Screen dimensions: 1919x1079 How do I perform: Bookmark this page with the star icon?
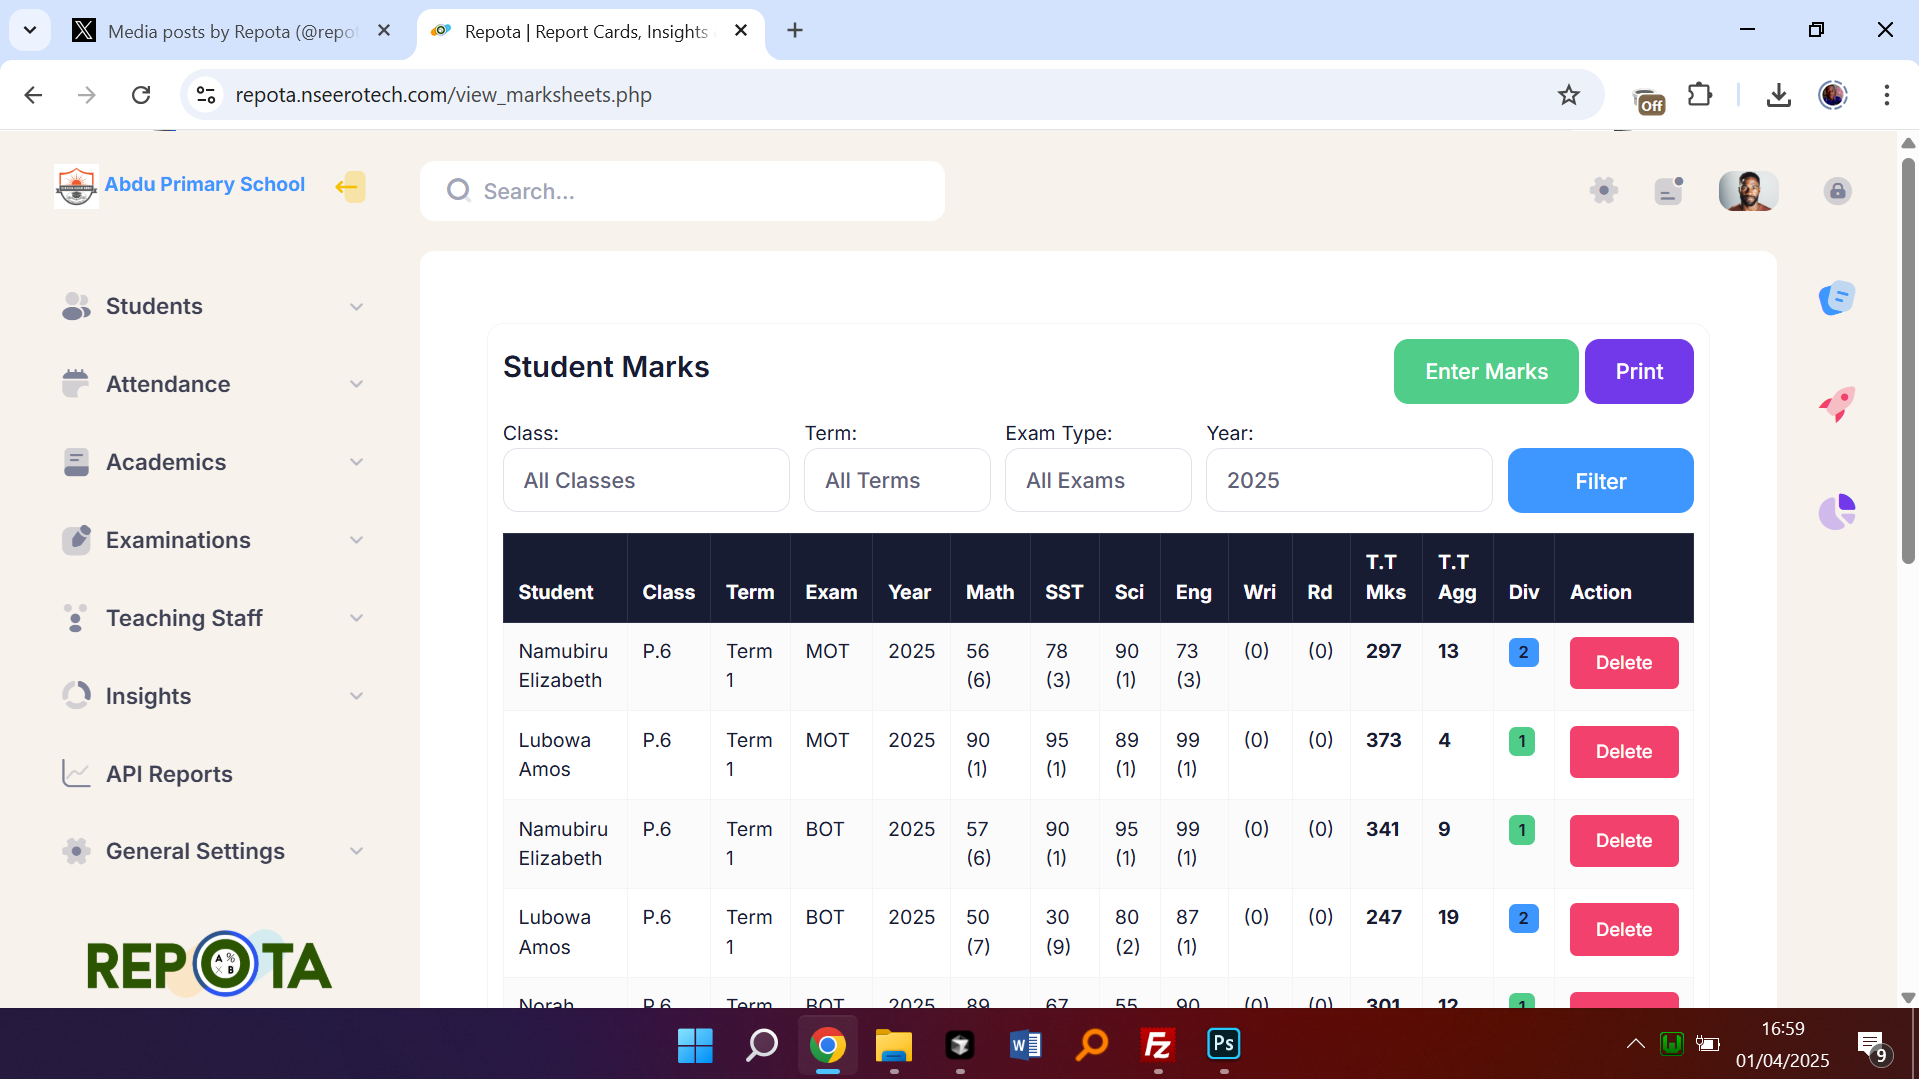1568,95
